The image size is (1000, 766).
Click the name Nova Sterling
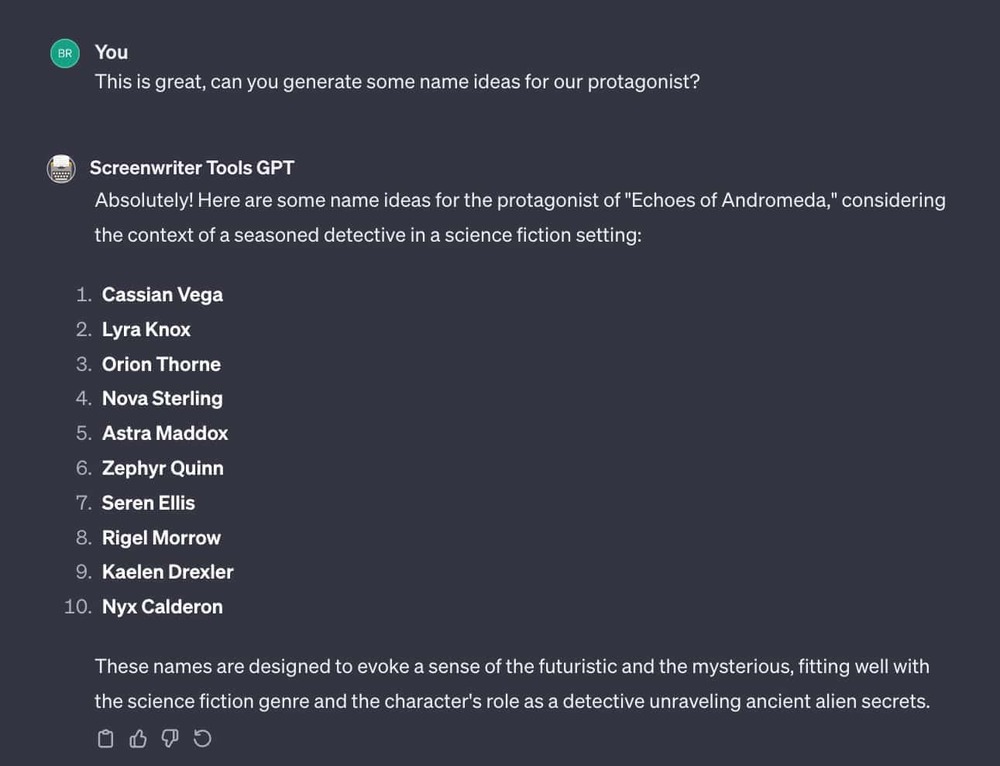click(162, 398)
